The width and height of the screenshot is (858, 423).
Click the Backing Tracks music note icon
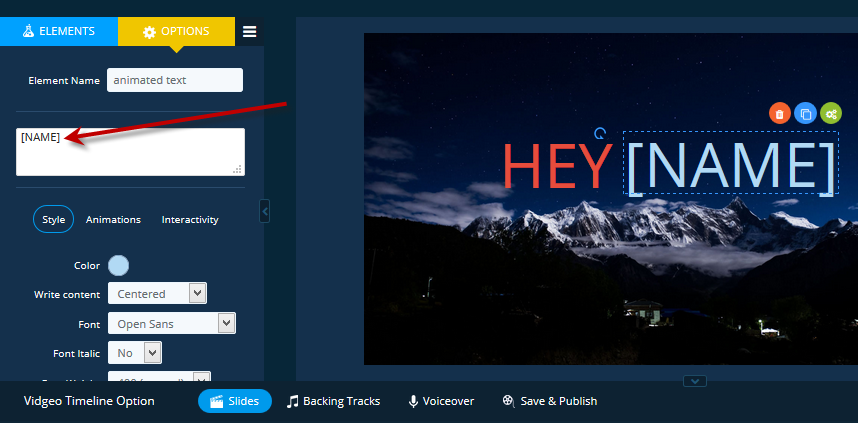[293, 401]
